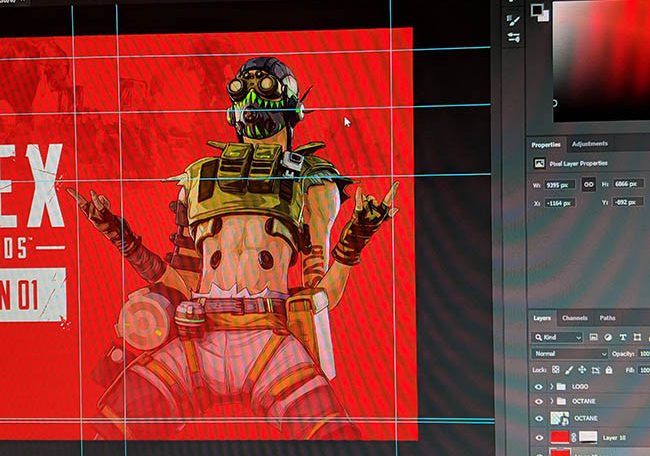Hide the Layer 10 red layer
The image size is (650, 456).
539,438
